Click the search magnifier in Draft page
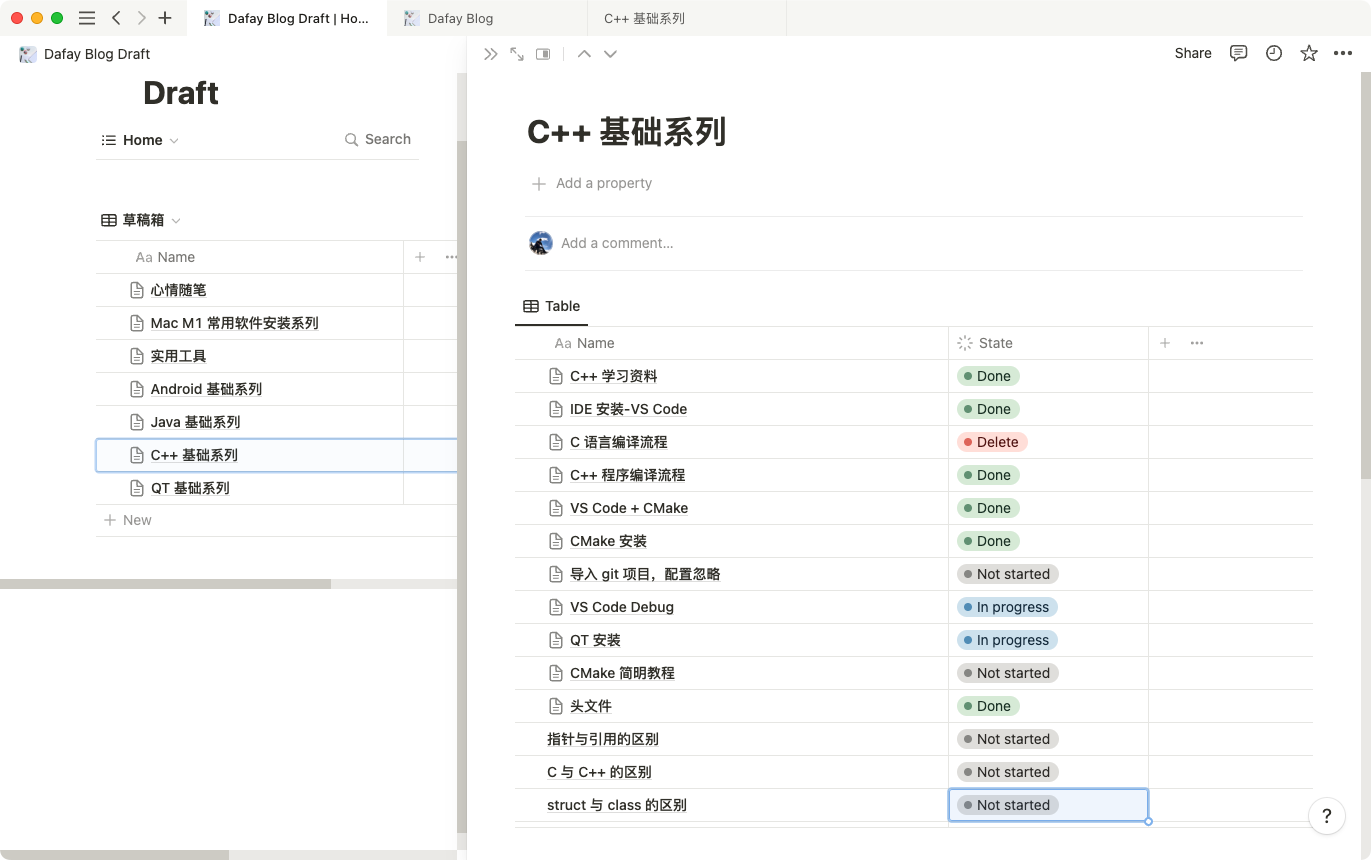Viewport: 1371px width, 860px height. [x=351, y=140]
